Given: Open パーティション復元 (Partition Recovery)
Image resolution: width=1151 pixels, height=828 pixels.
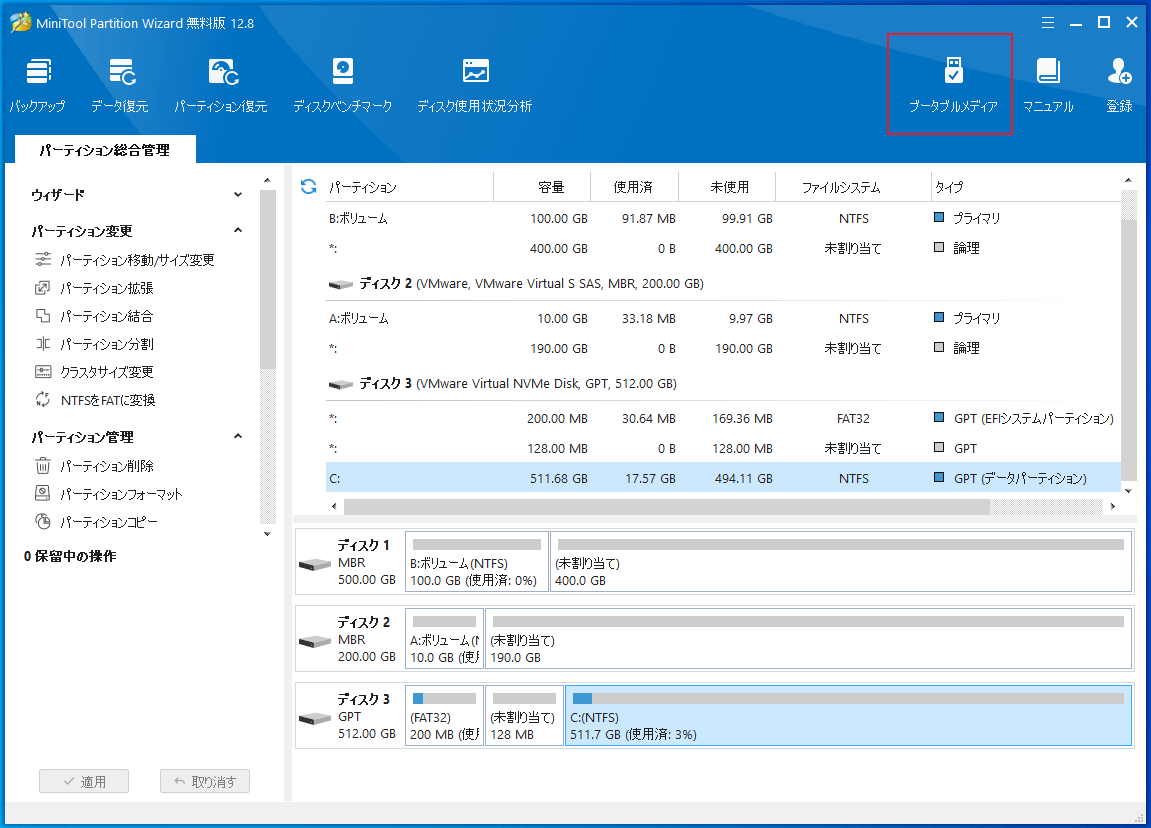Looking at the screenshot, I should pyautogui.click(x=221, y=85).
